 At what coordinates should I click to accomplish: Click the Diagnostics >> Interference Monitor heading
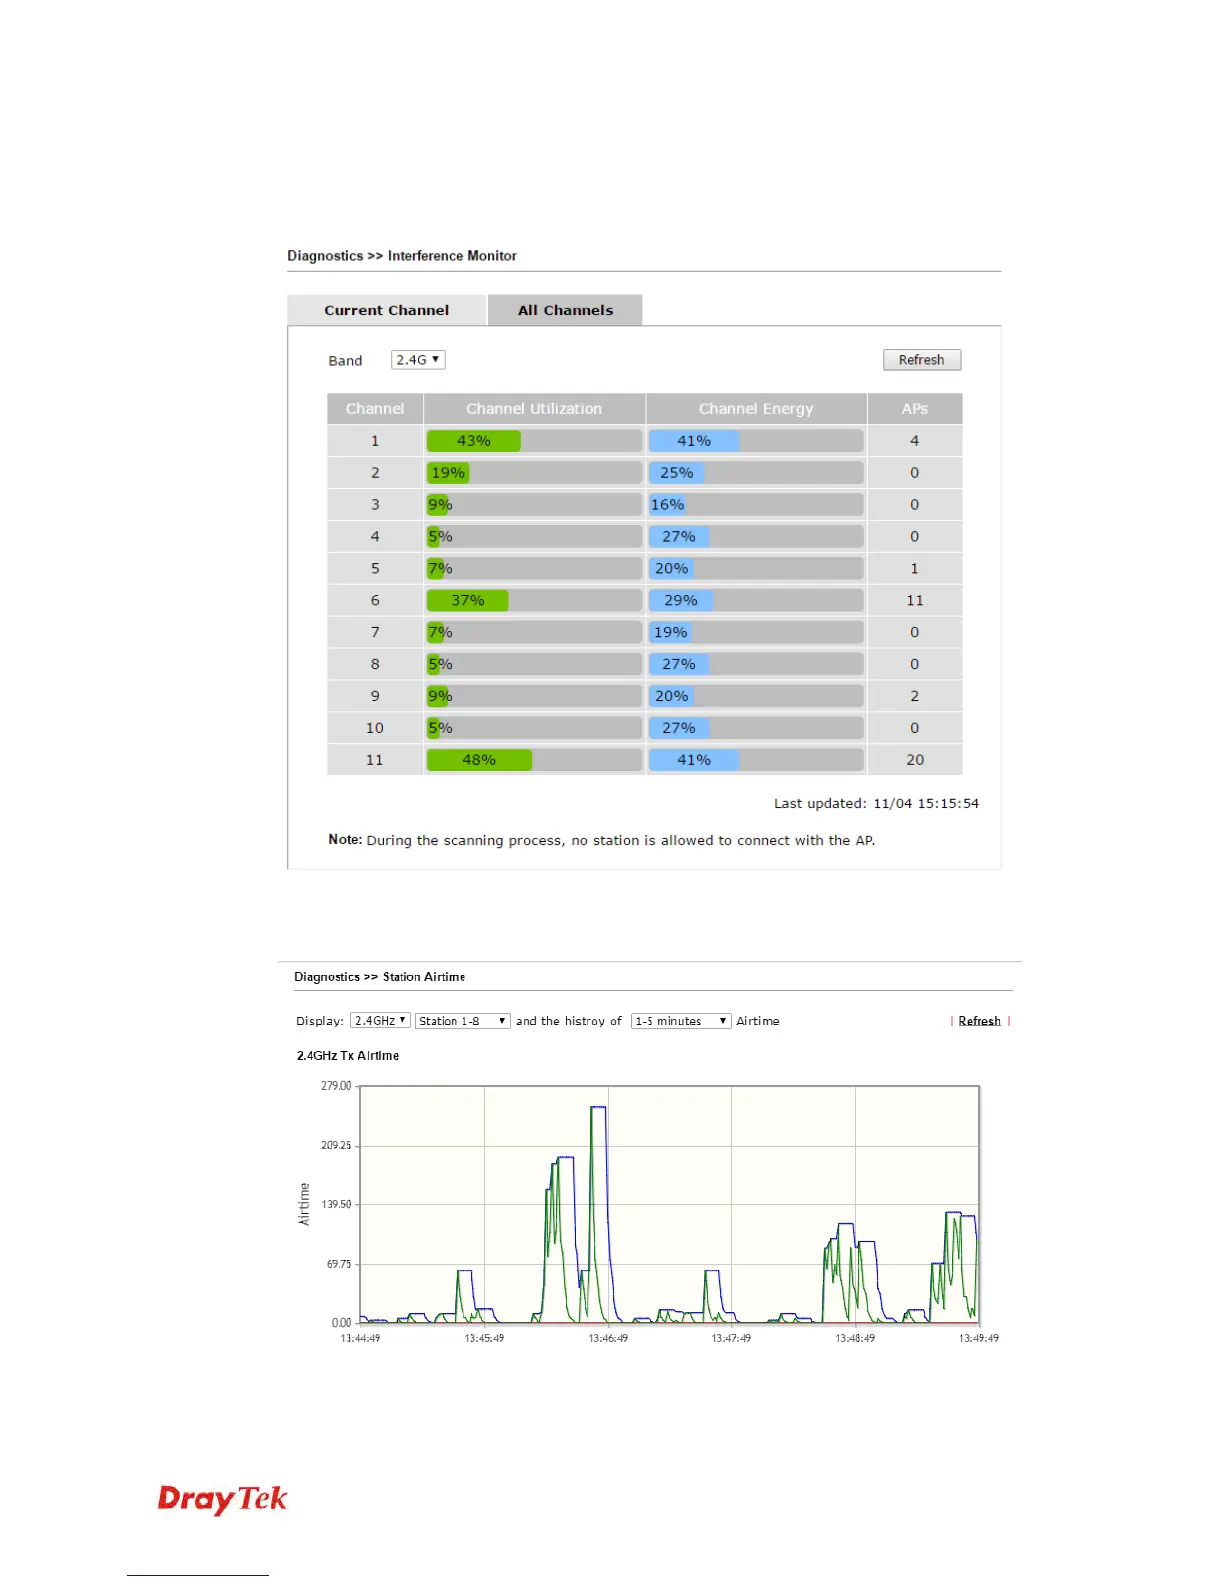(x=402, y=256)
